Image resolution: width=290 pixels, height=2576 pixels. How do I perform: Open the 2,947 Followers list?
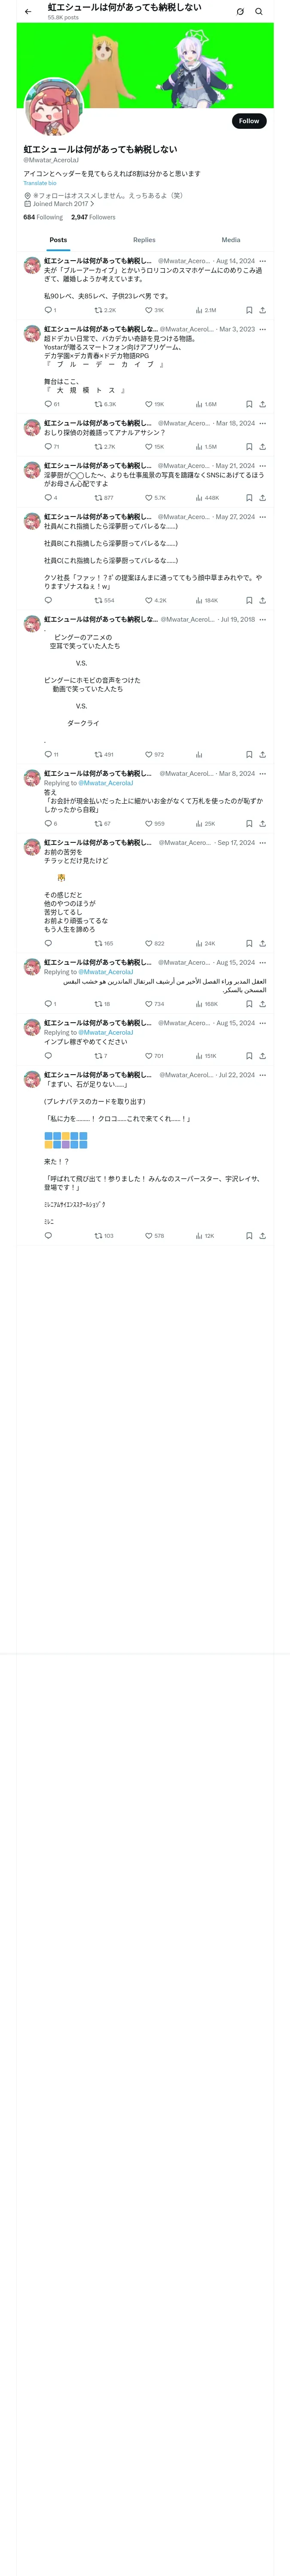coord(93,217)
